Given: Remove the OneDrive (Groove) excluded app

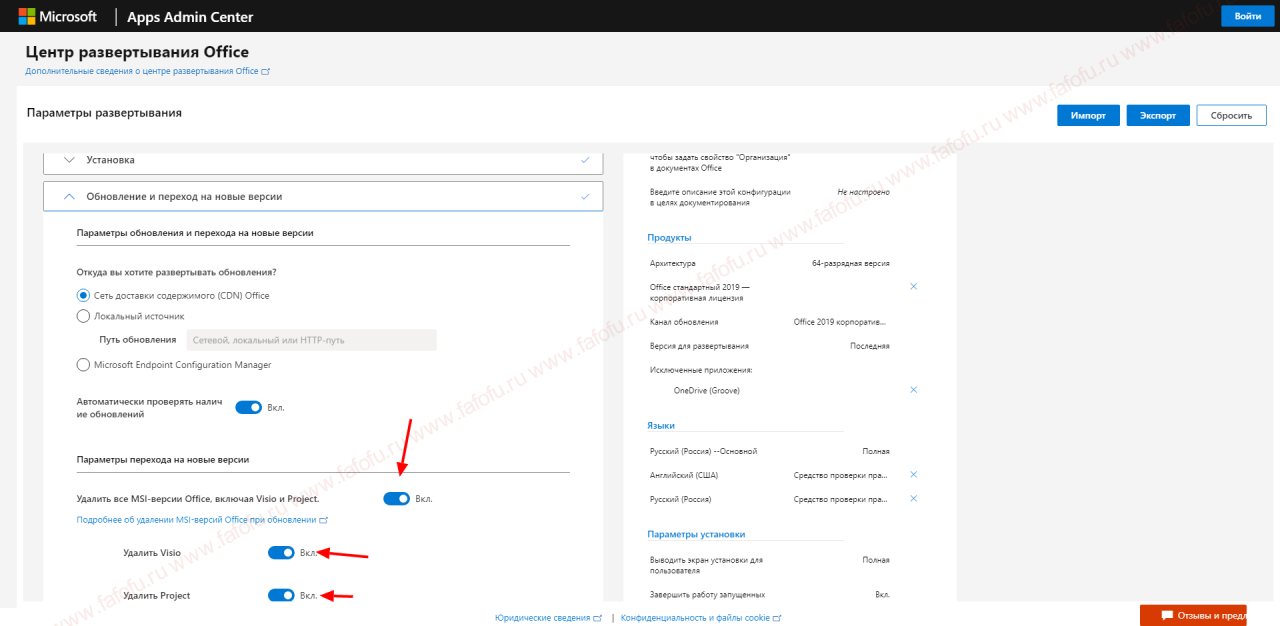Looking at the screenshot, I should [x=913, y=390].
